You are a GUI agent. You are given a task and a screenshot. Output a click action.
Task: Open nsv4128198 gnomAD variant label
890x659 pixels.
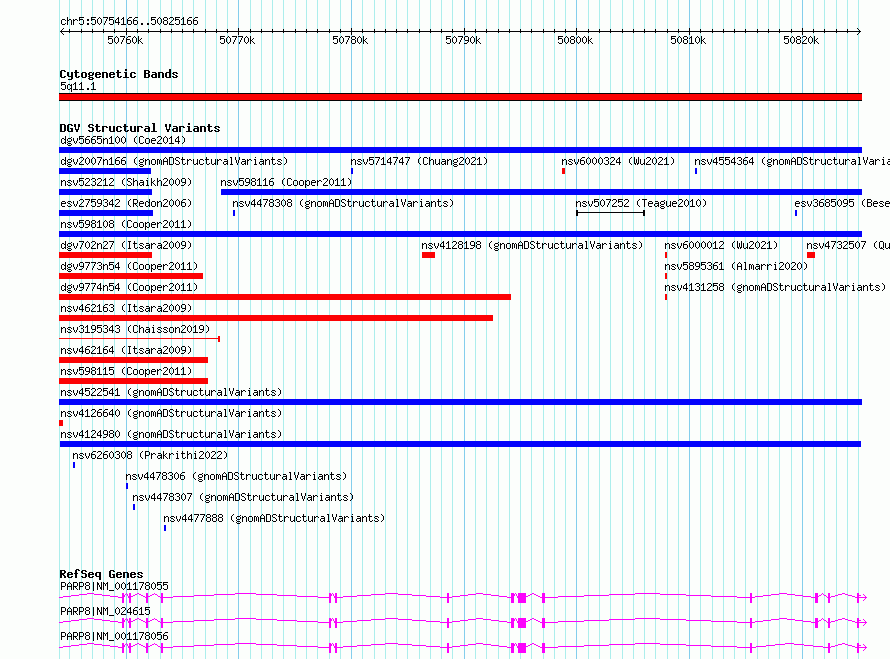532,245
